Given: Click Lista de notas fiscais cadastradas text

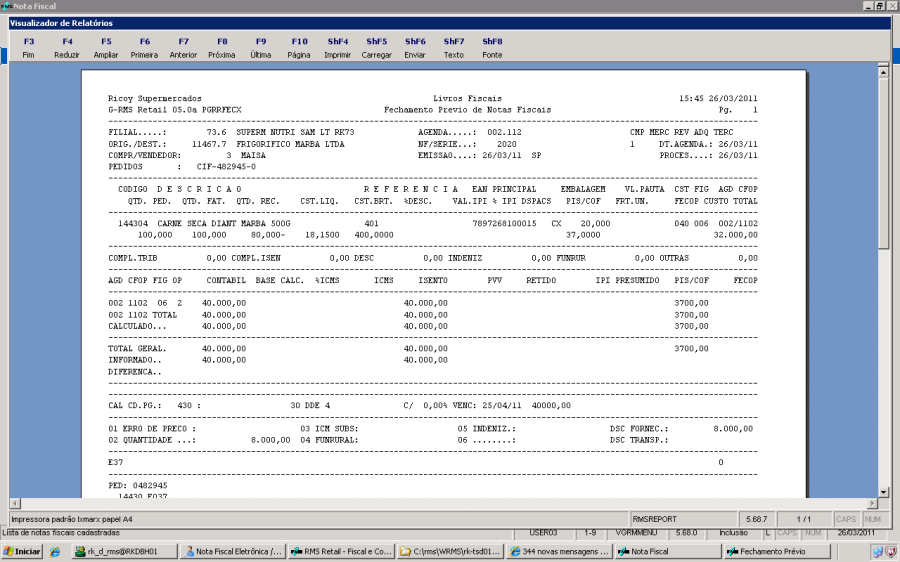Looking at the screenshot, I should pos(61,533).
